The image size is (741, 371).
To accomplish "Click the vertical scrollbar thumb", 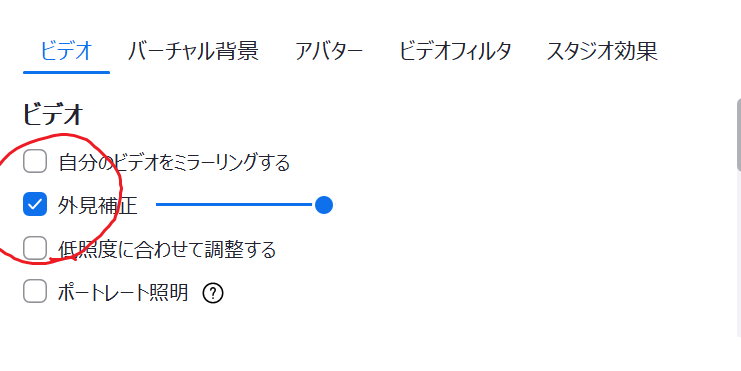I will (x=738, y=135).
